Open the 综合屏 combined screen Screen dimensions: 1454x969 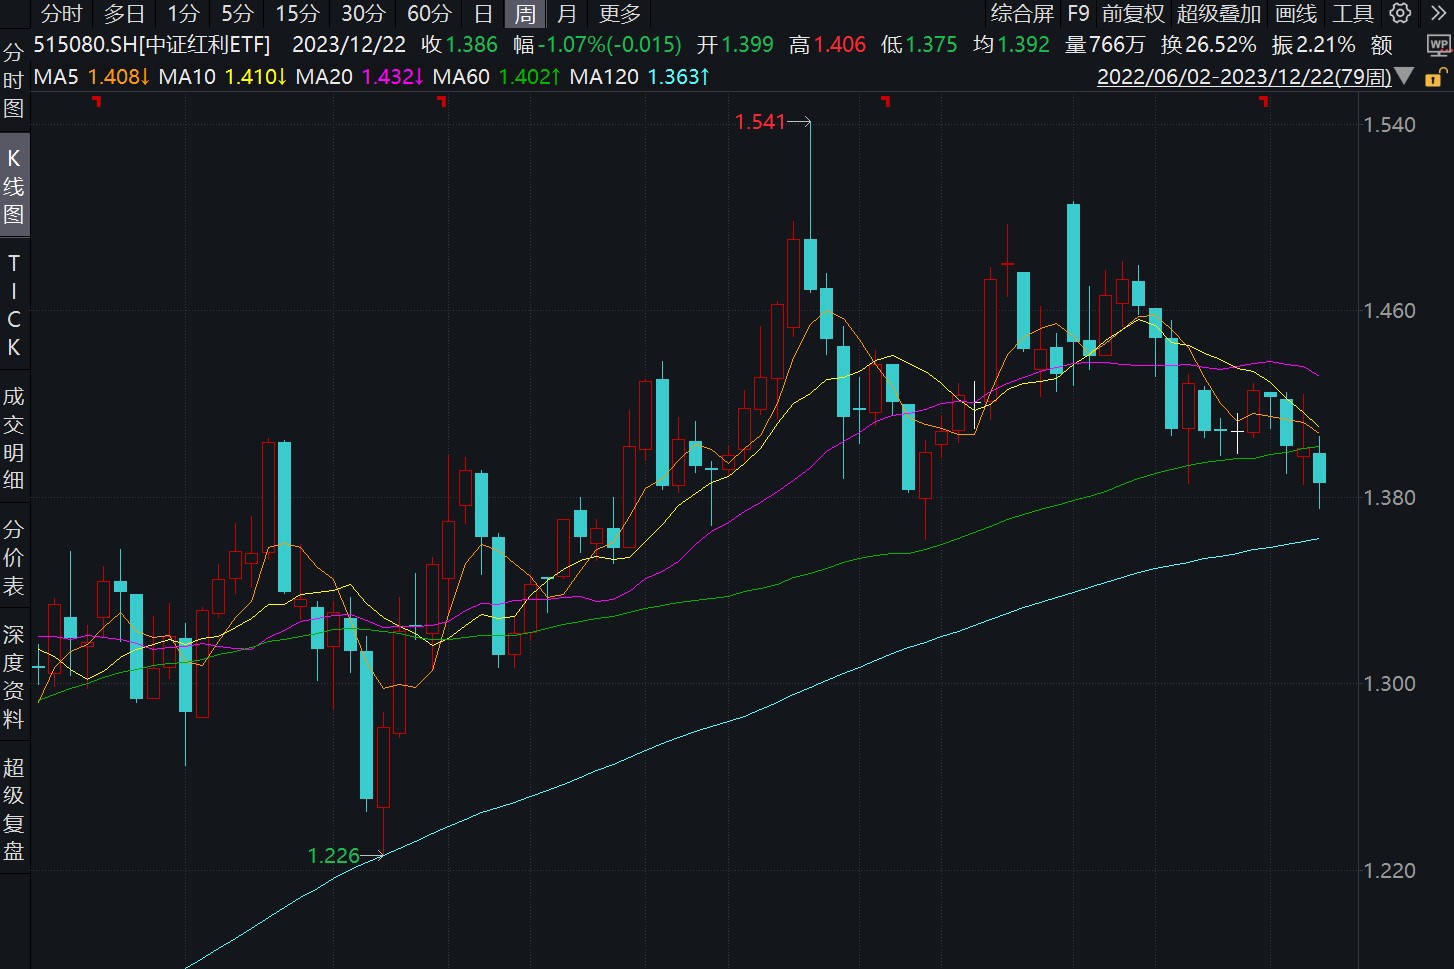[1022, 14]
